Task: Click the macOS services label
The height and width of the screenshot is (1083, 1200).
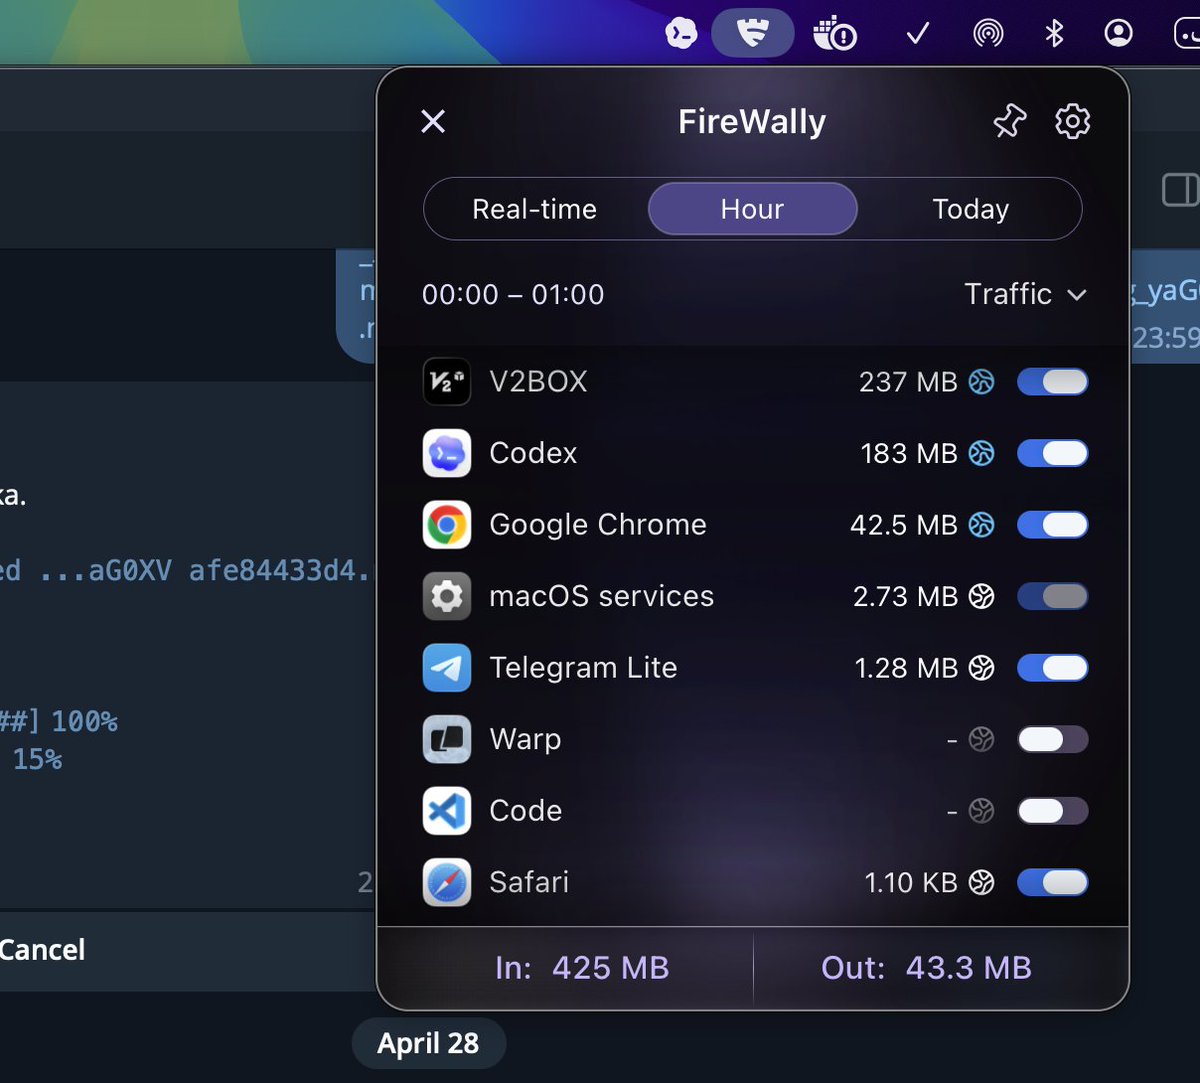Action: coord(601,596)
